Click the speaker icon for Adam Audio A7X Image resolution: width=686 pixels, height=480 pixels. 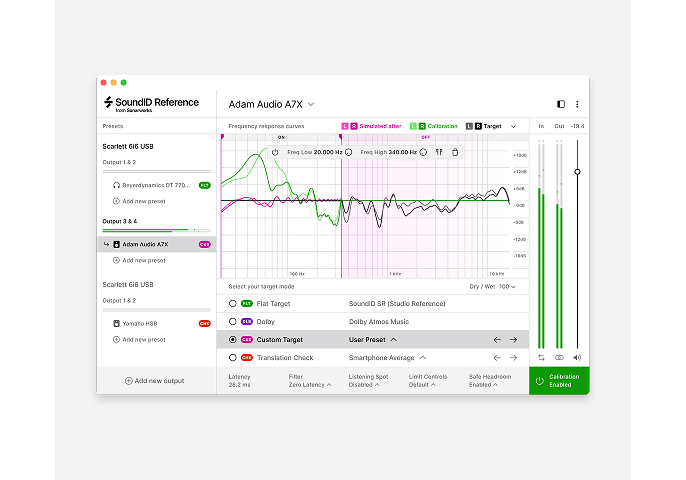click(x=116, y=244)
